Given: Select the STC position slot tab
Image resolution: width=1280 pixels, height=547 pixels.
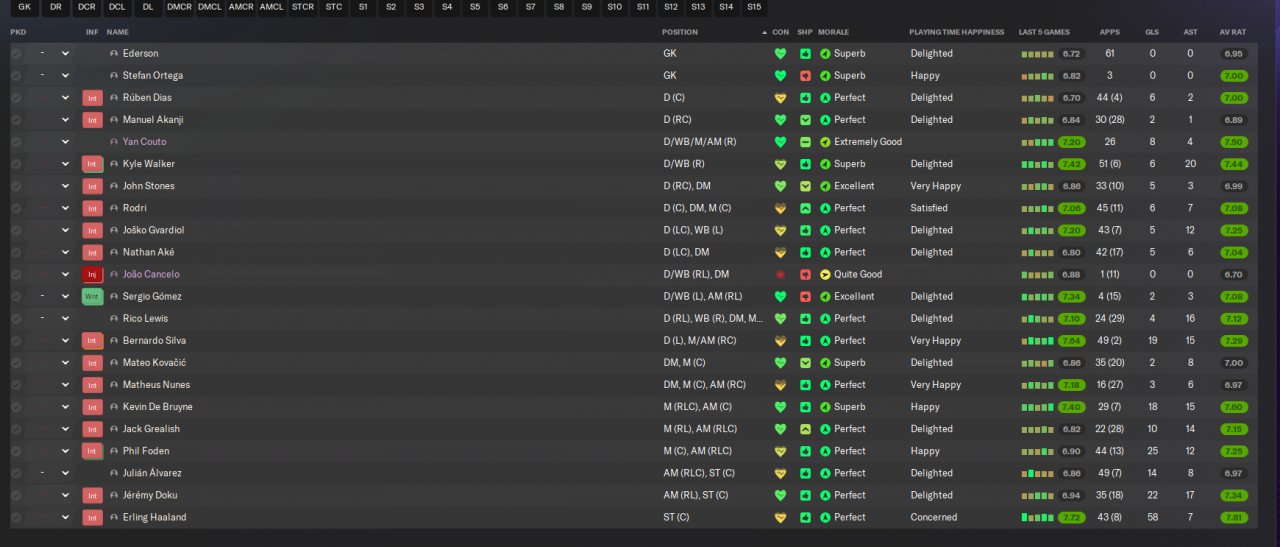Looking at the screenshot, I should pos(334,7).
